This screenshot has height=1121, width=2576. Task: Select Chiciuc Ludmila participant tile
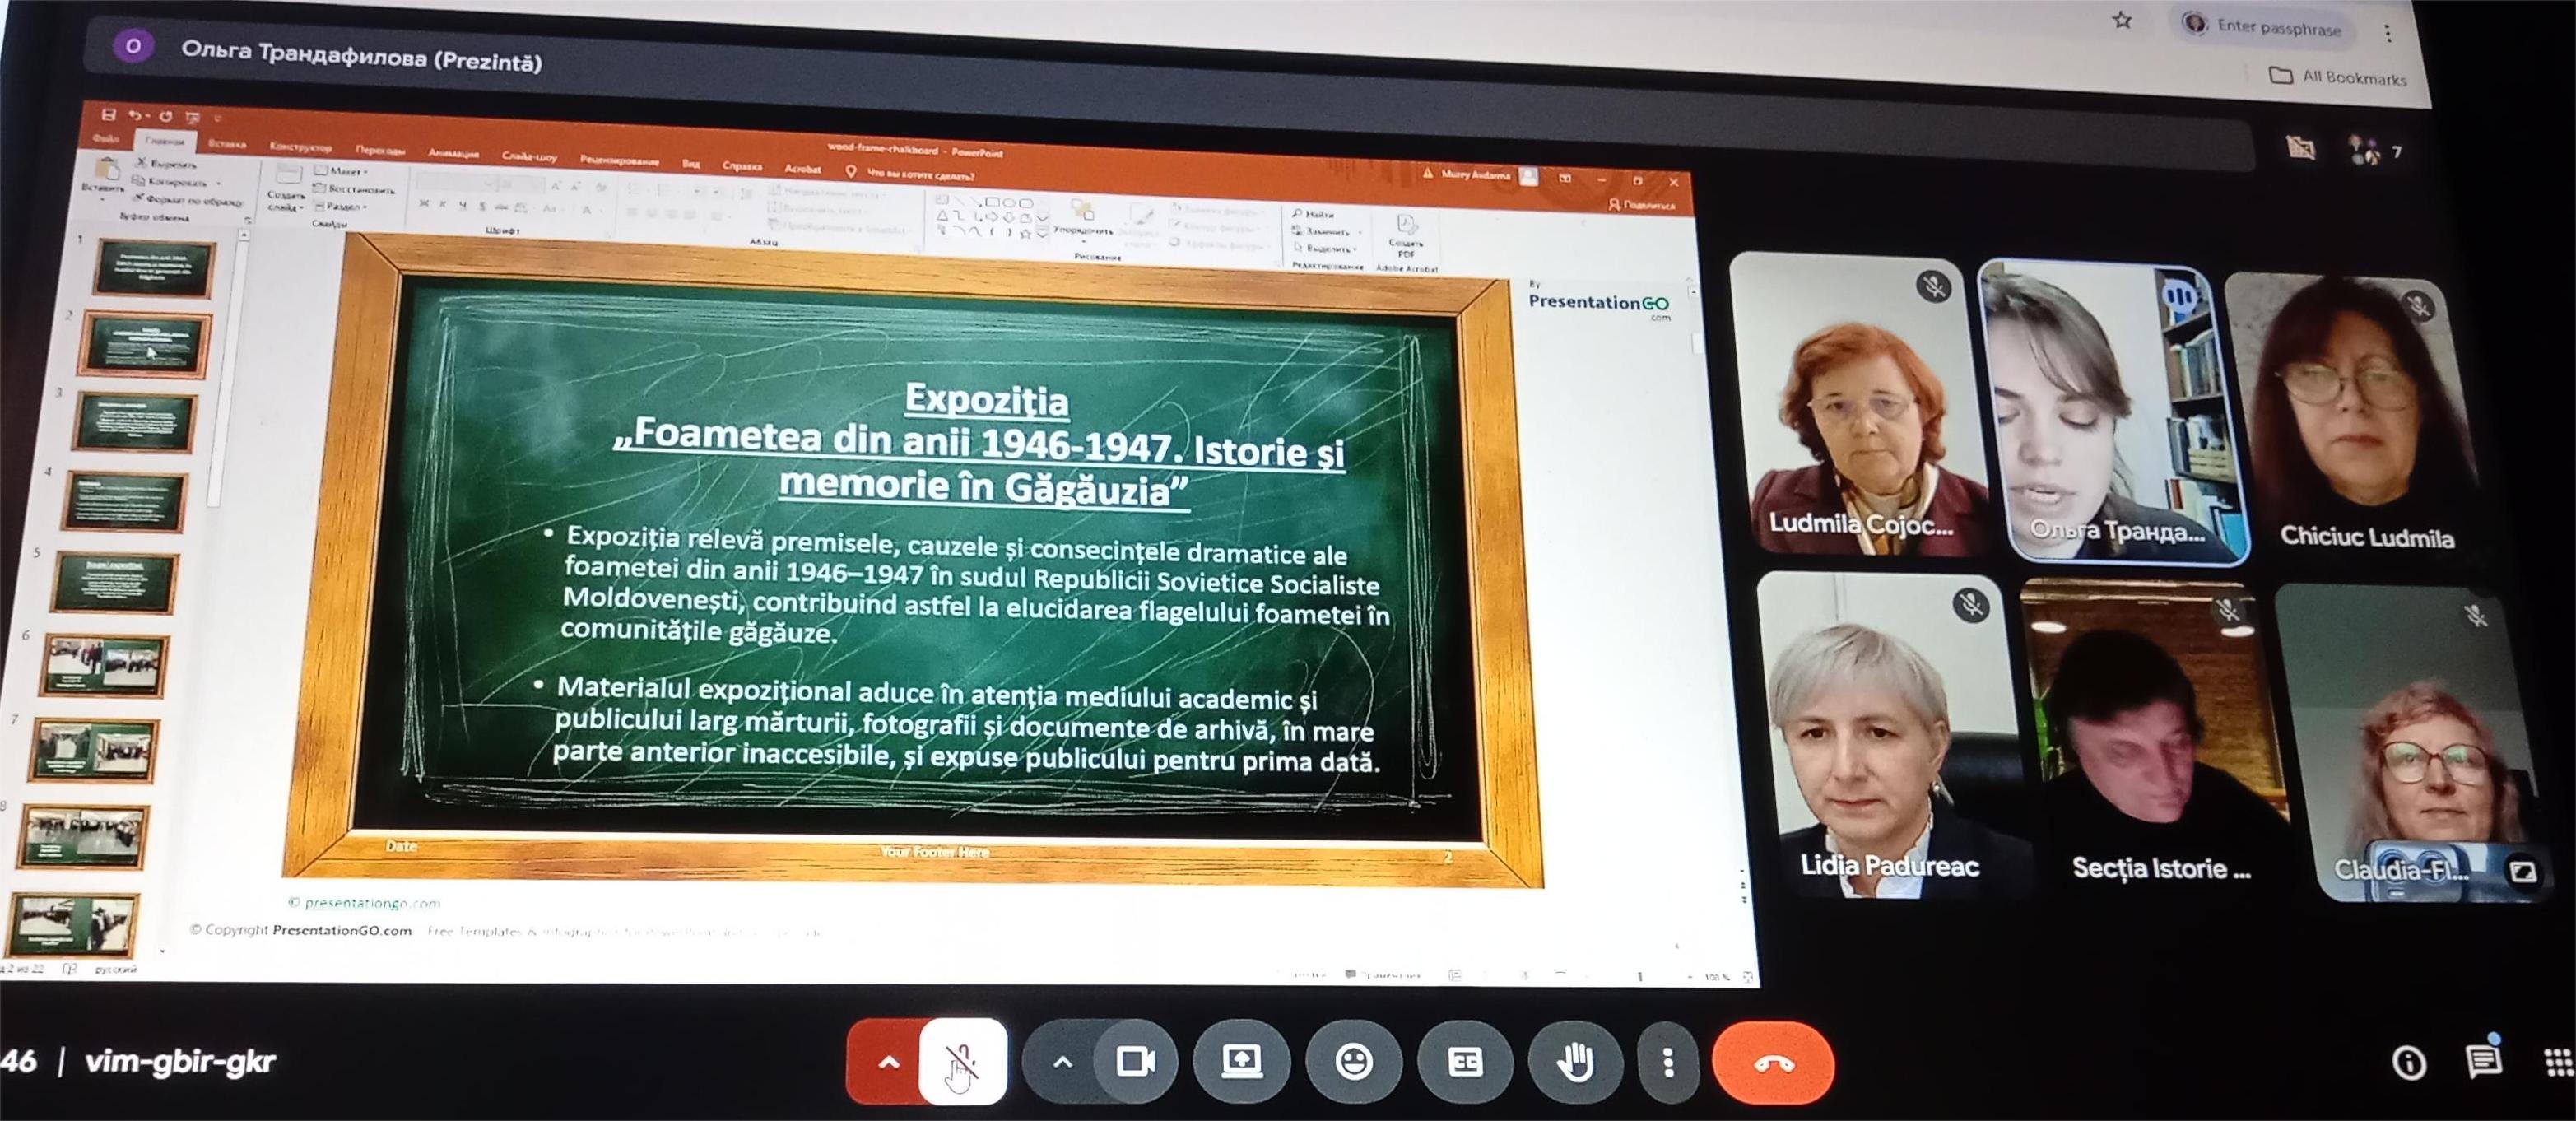point(2352,416)
